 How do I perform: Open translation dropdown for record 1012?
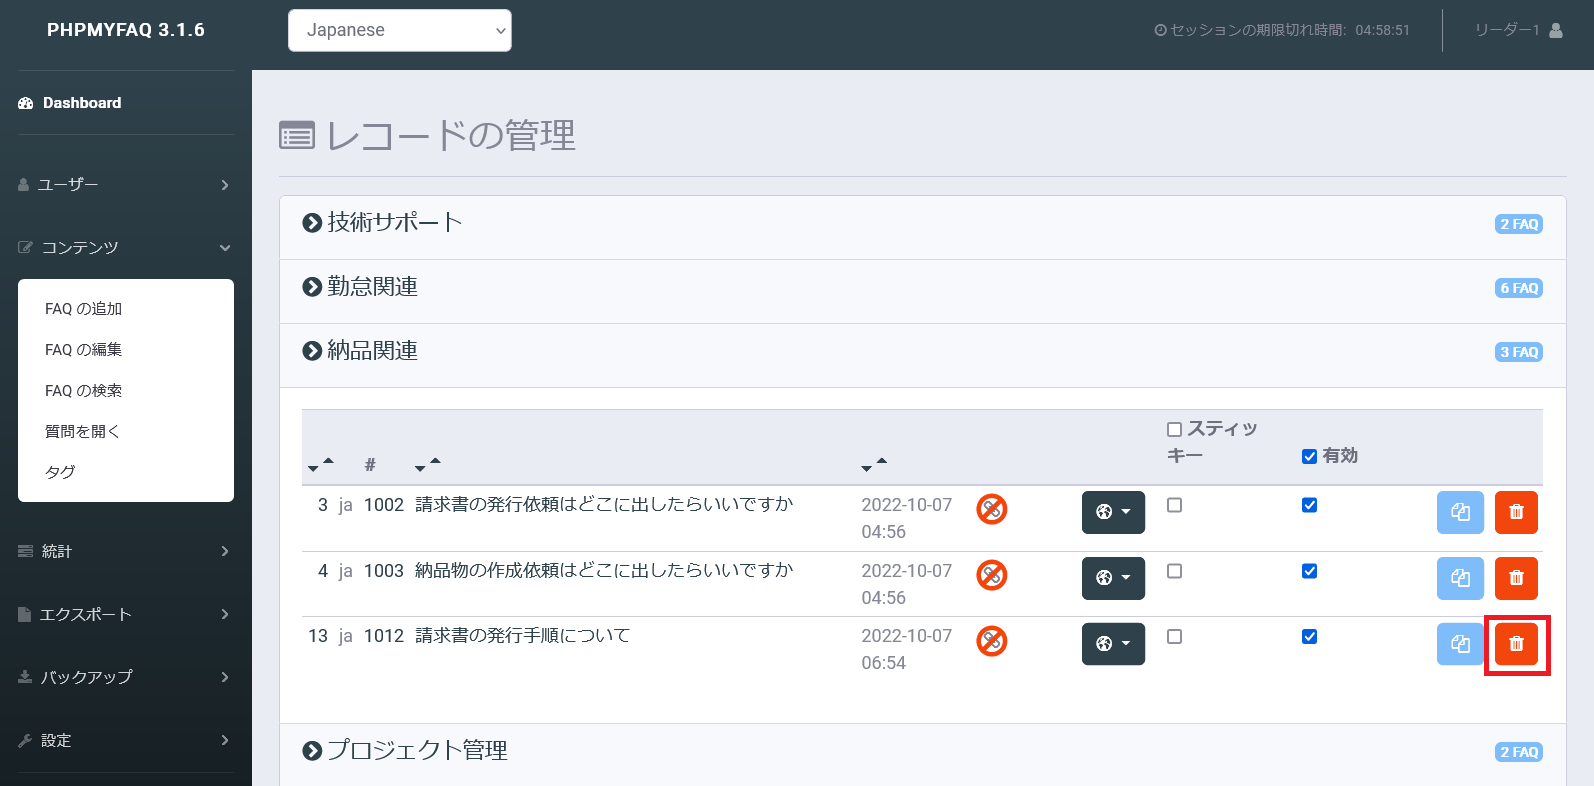[1113, 644]
